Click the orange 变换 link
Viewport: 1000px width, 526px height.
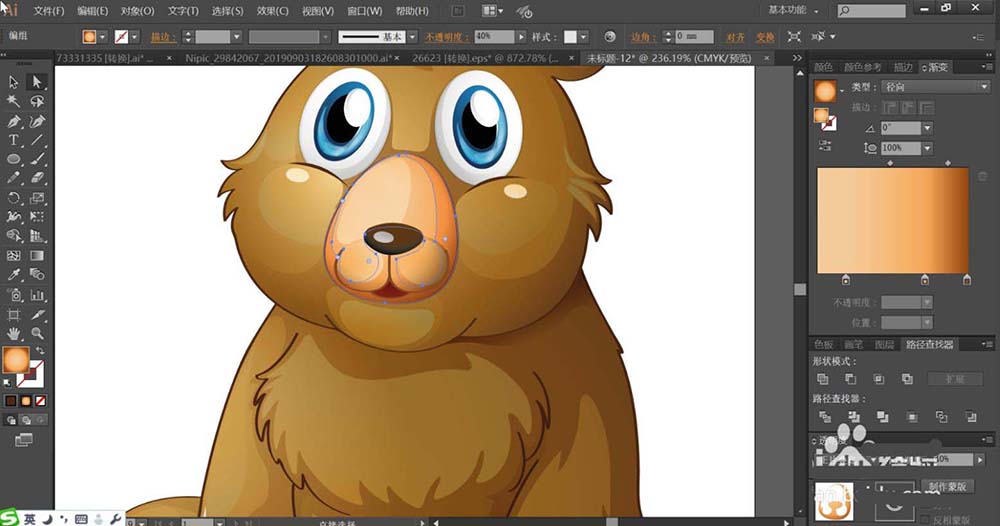765,37
